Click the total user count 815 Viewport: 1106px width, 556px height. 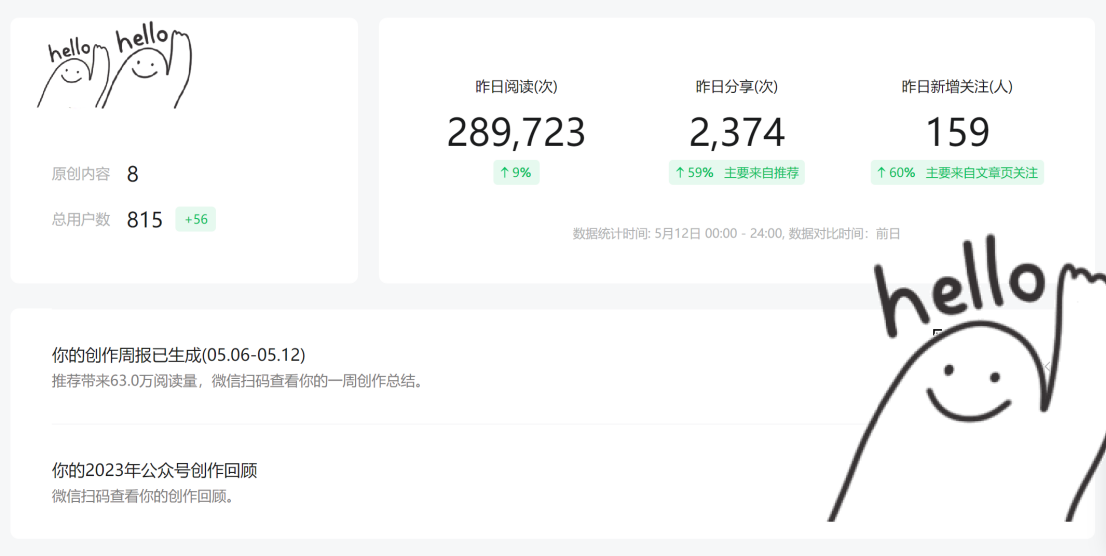pos(145,220)
